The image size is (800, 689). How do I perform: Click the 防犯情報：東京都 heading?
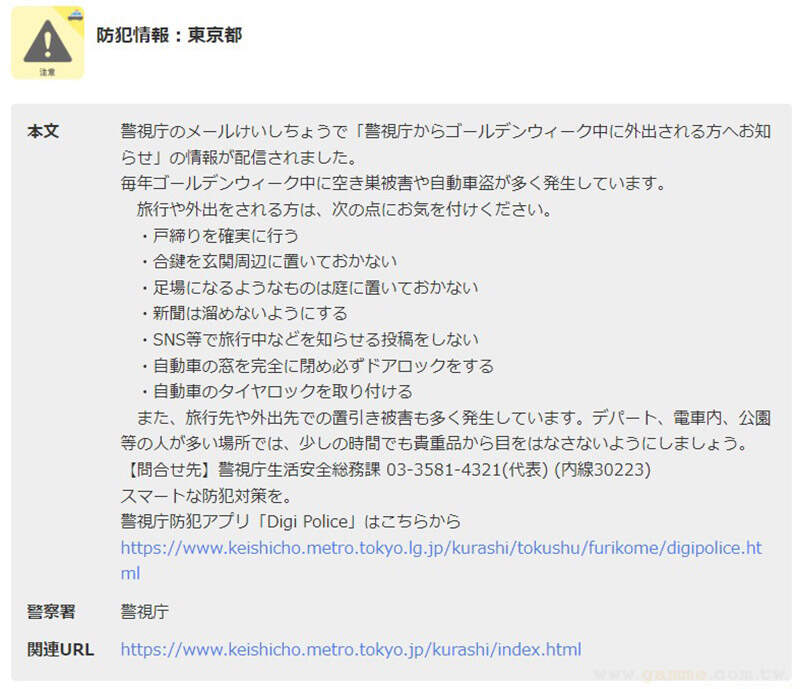[x=169, y=35]
